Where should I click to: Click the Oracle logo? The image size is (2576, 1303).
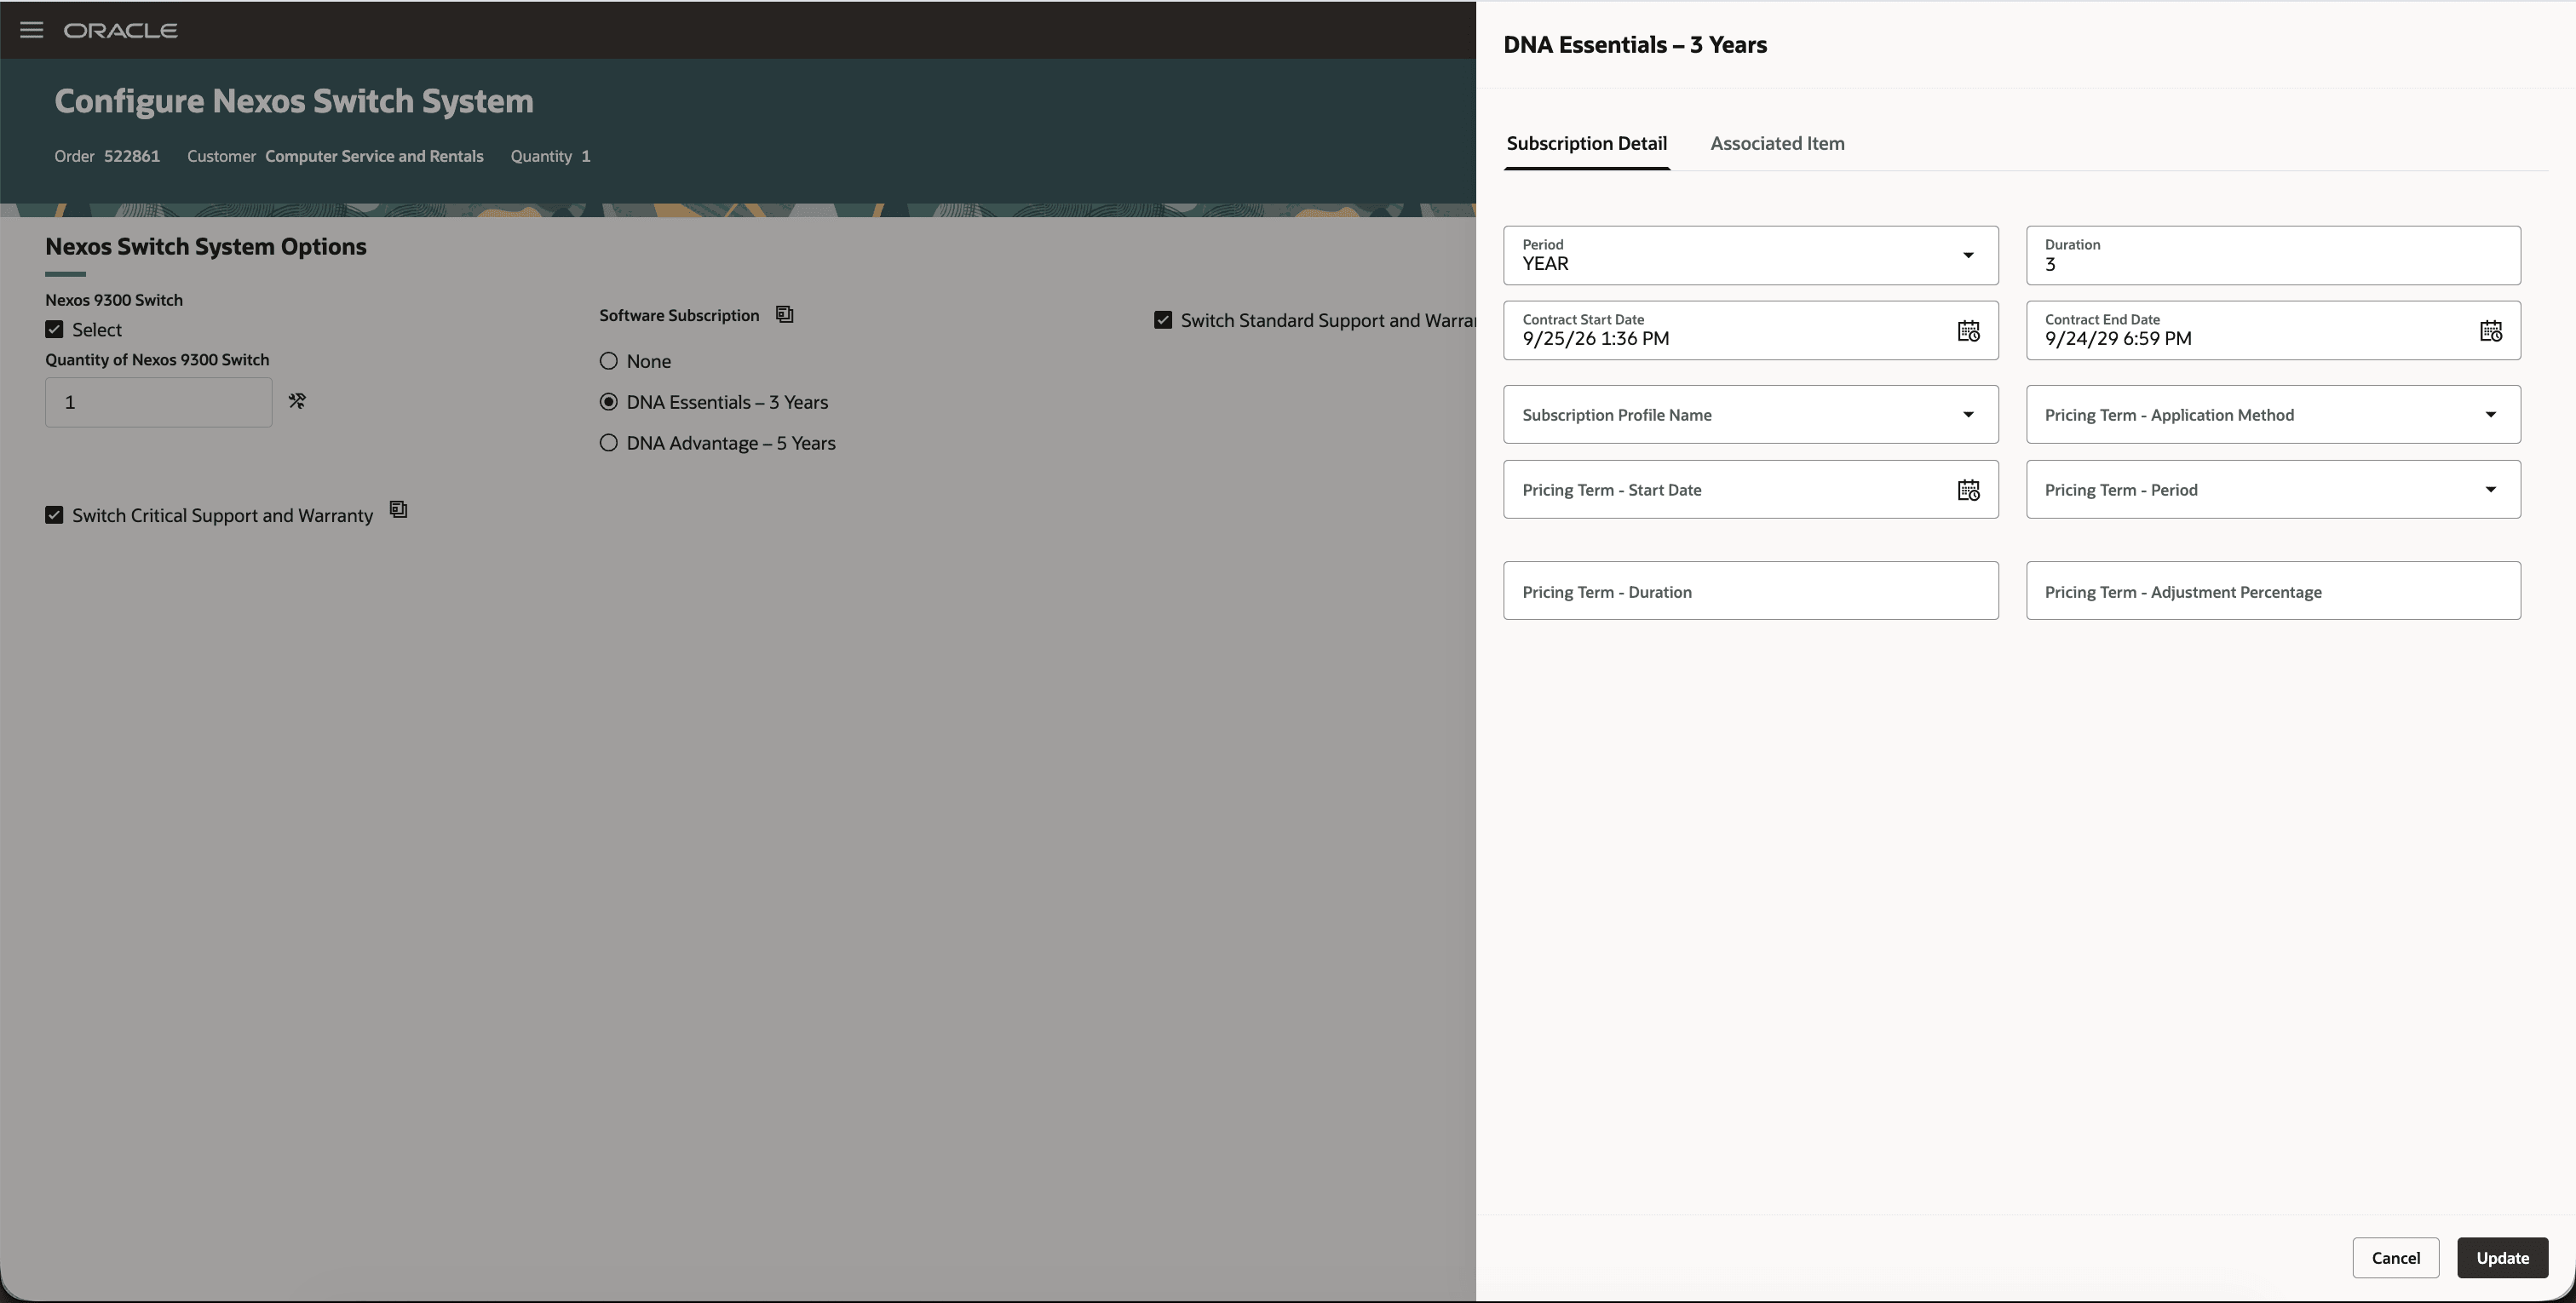pyautogui.click(x=121, y=31)
